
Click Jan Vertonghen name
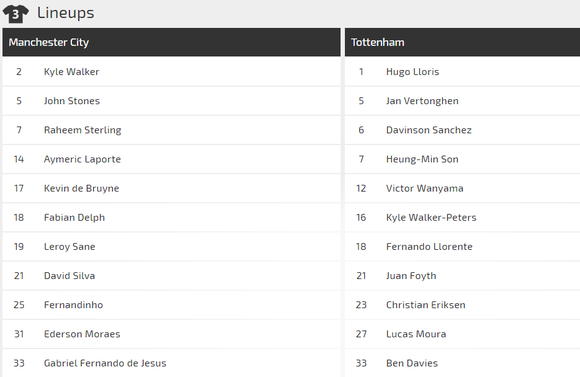pos(422,101)
